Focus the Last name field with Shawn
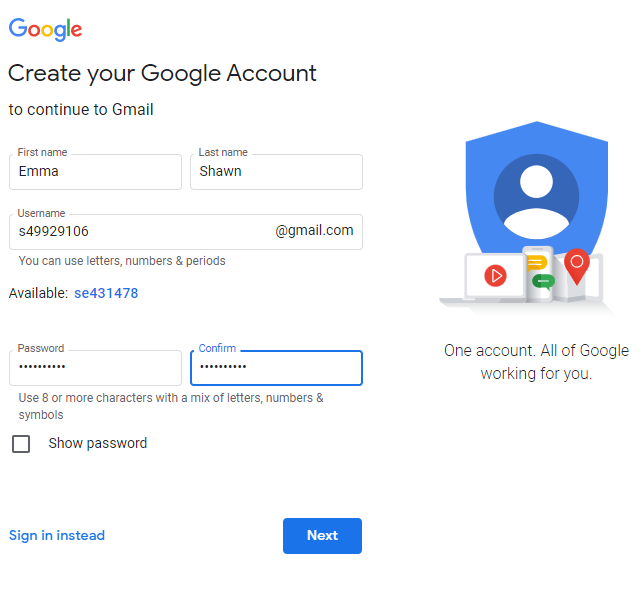 276,172
